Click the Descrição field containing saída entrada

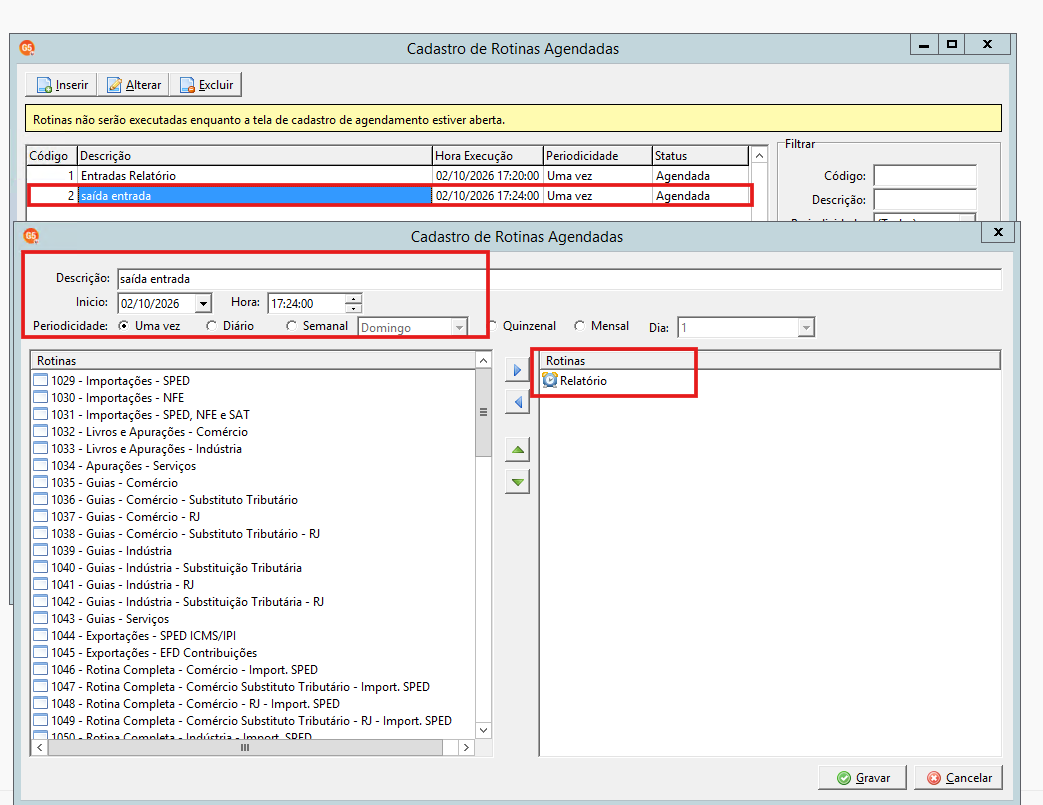[559, 279]
